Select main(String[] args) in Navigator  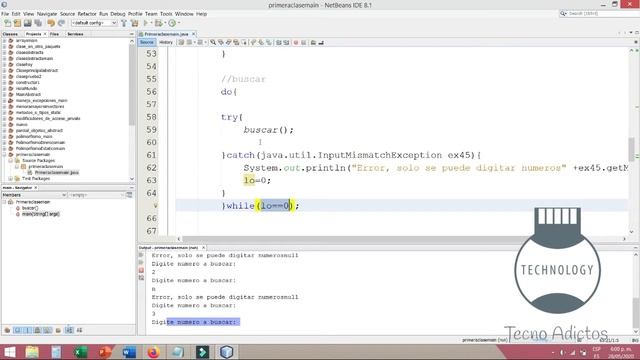click(40, 214)
